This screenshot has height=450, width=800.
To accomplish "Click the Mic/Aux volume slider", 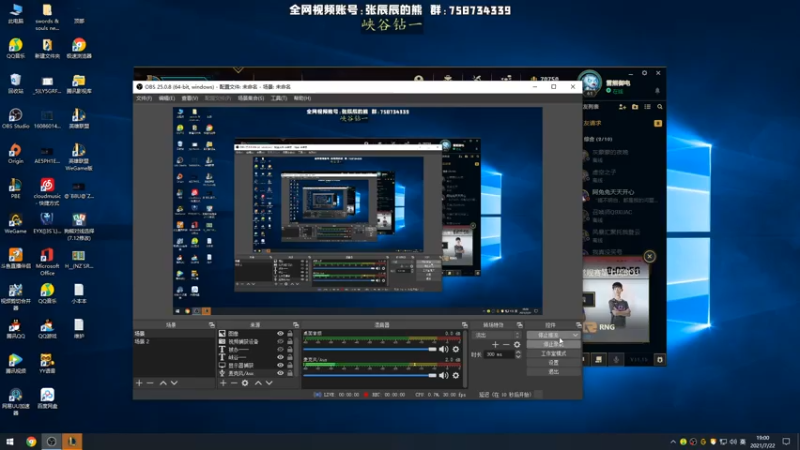I will (370, 375).
